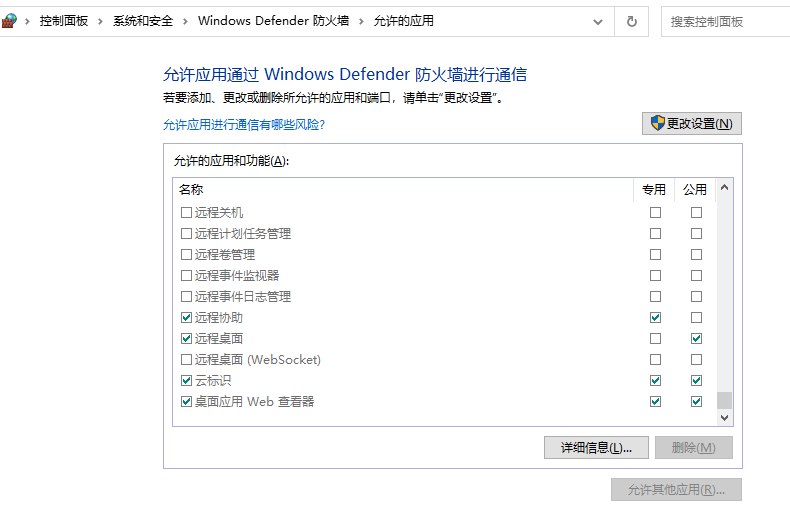Click the refresh icon next to address bar
790x519 pixels.
pyautogui.click(x=631, y=21)
